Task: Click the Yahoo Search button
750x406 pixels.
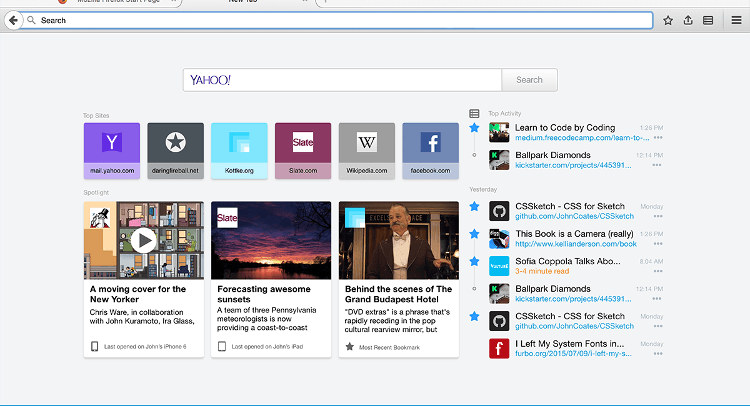Action: click(x=529, y=80)
